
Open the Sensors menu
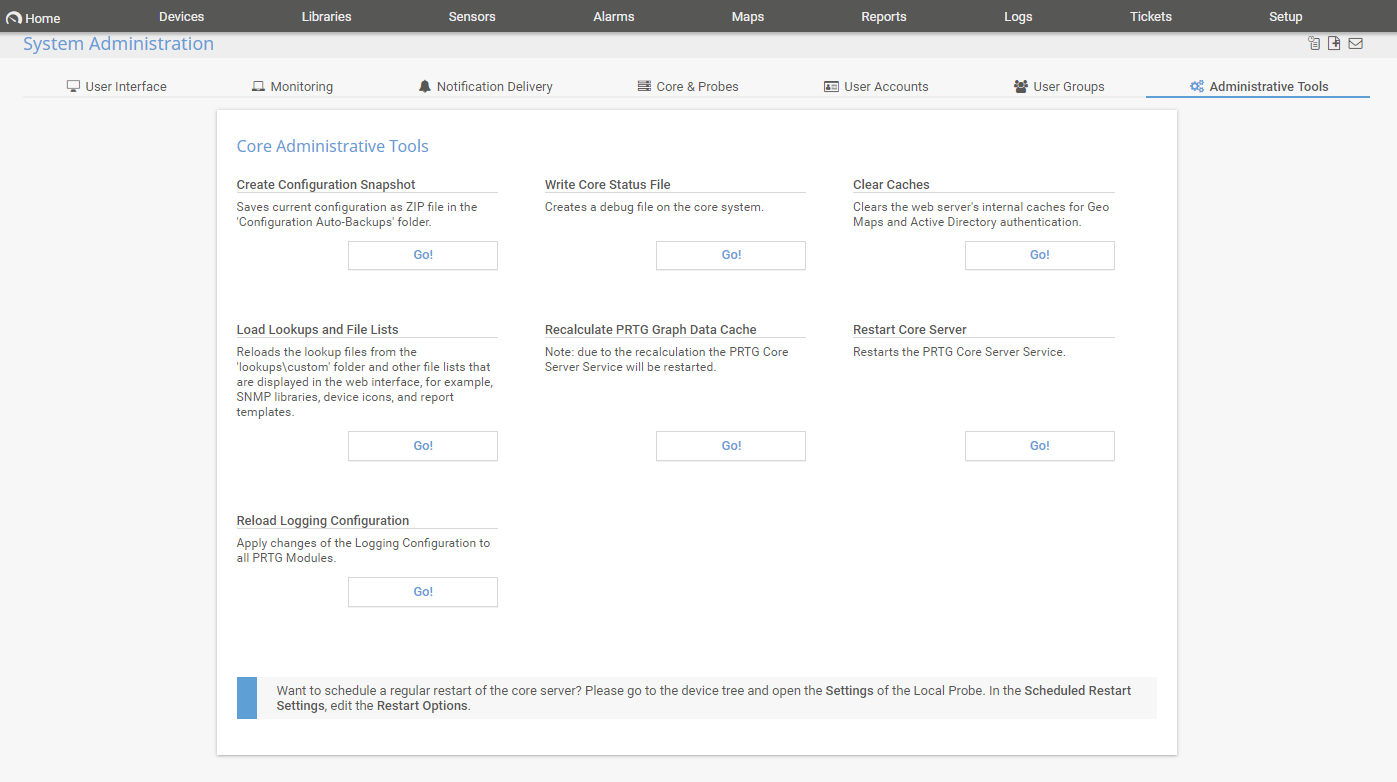pos(472,16)
